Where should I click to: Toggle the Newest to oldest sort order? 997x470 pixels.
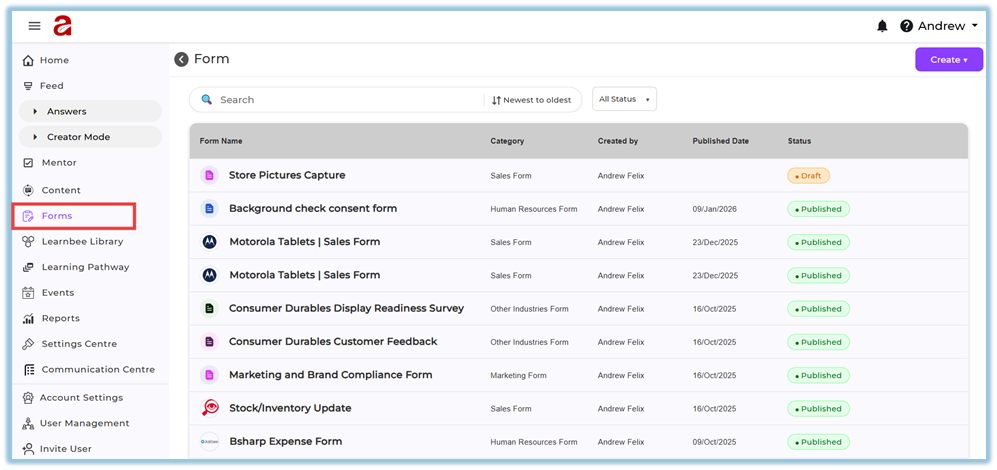531,100
